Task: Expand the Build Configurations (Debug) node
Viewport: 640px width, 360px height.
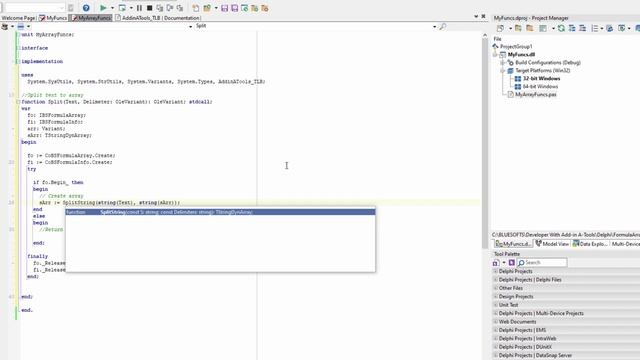Action: click(x=503, y=62)
